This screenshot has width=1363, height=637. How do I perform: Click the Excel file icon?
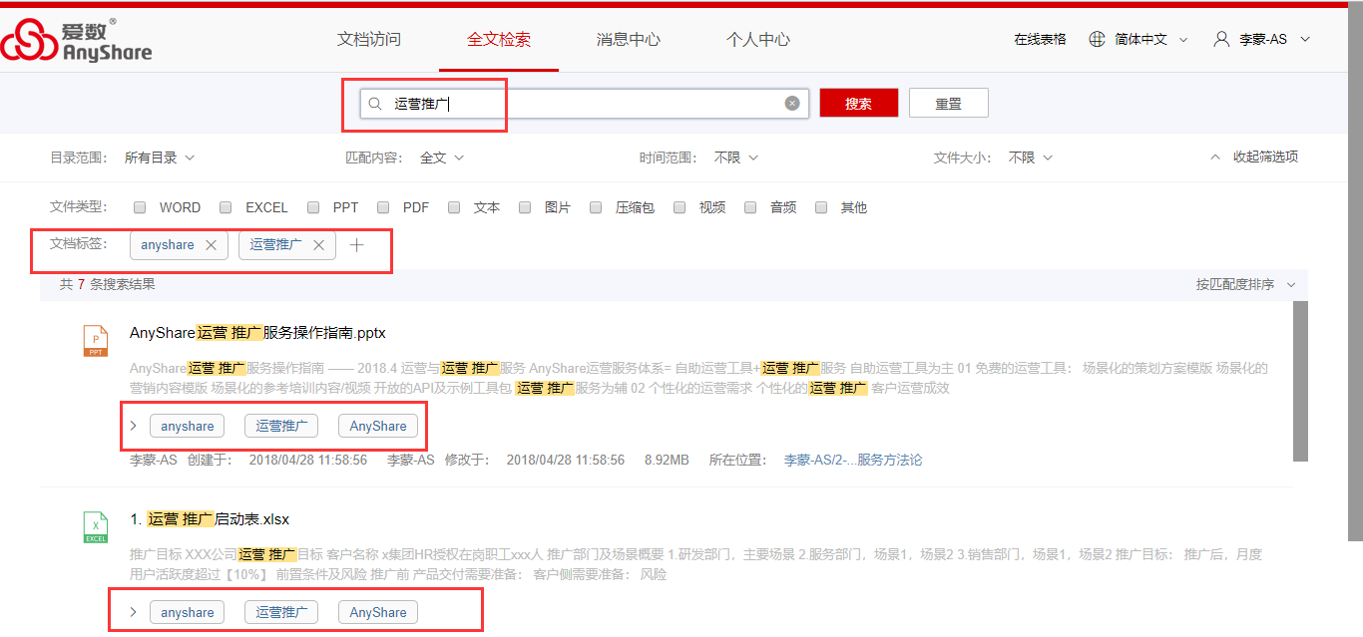[96, 527]
